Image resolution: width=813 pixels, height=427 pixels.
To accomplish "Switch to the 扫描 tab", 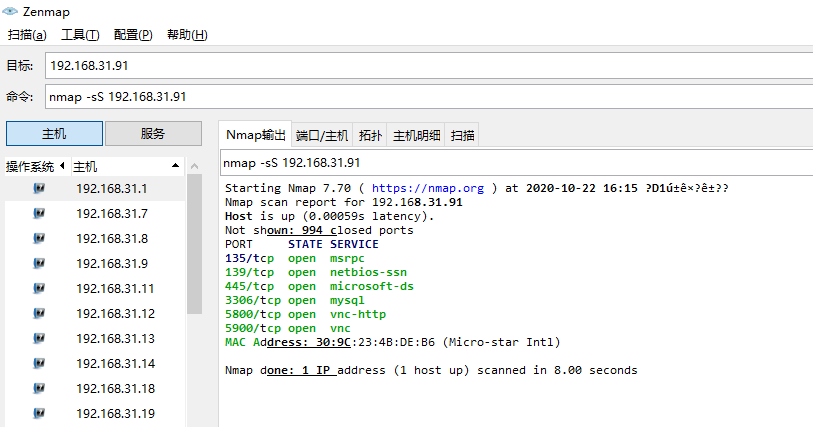I will [462, 135].
